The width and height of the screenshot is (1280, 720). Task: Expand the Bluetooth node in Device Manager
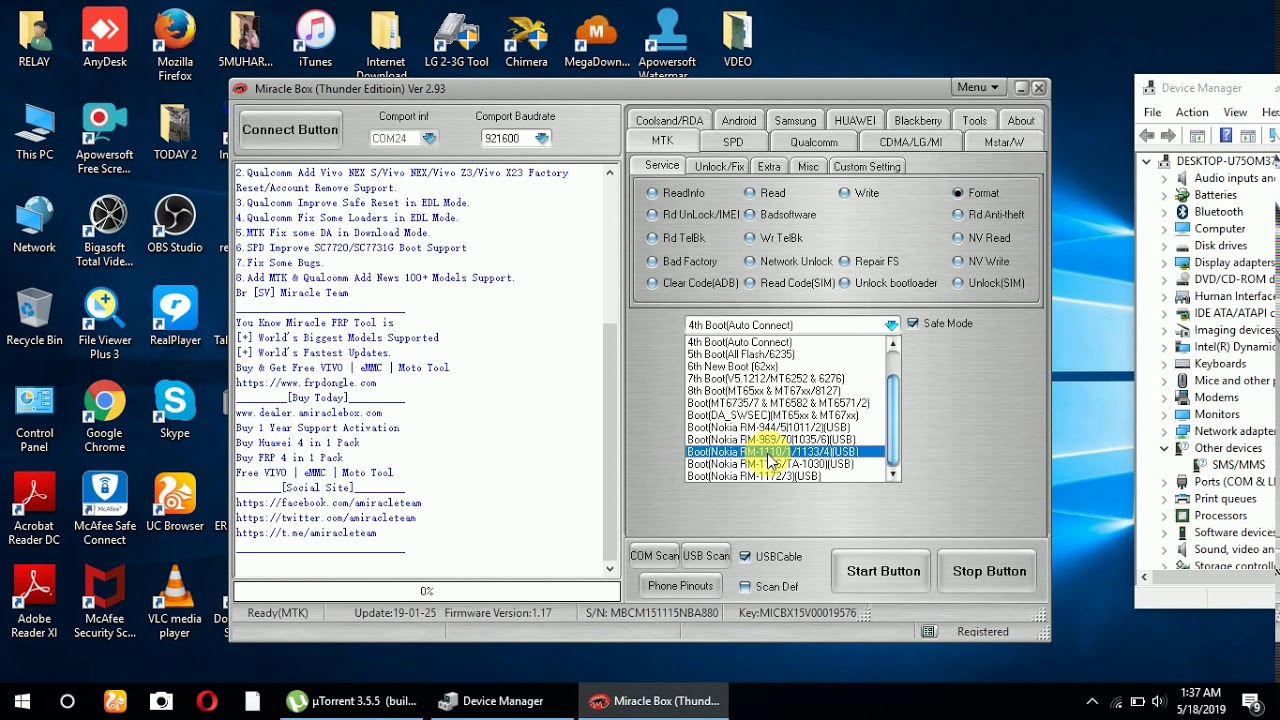1164,212
